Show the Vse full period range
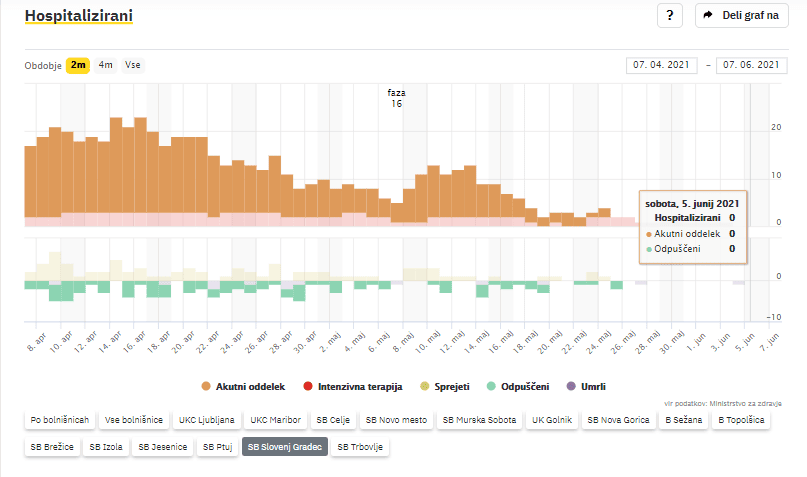 click(132, 65)
